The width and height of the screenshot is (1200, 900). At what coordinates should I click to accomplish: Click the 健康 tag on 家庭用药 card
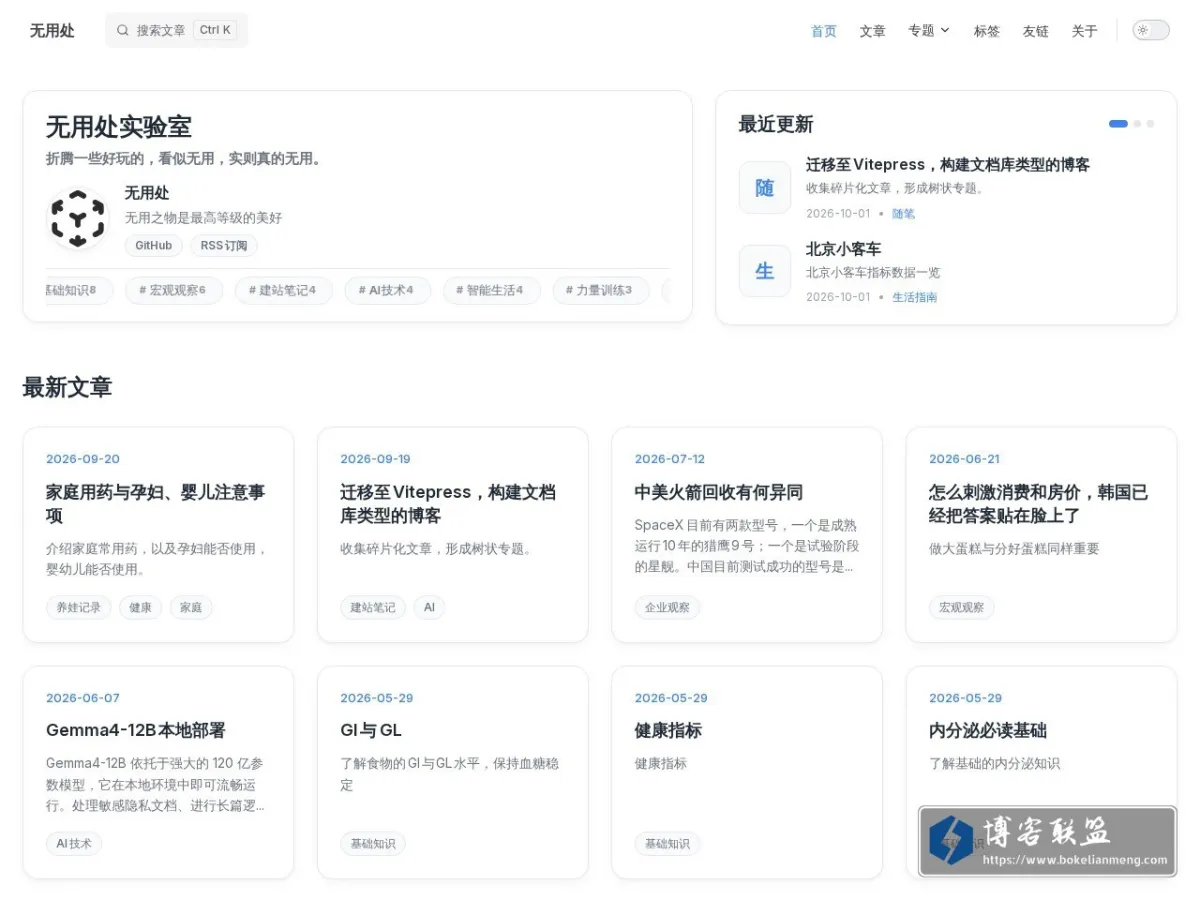(x=140, y=607)
